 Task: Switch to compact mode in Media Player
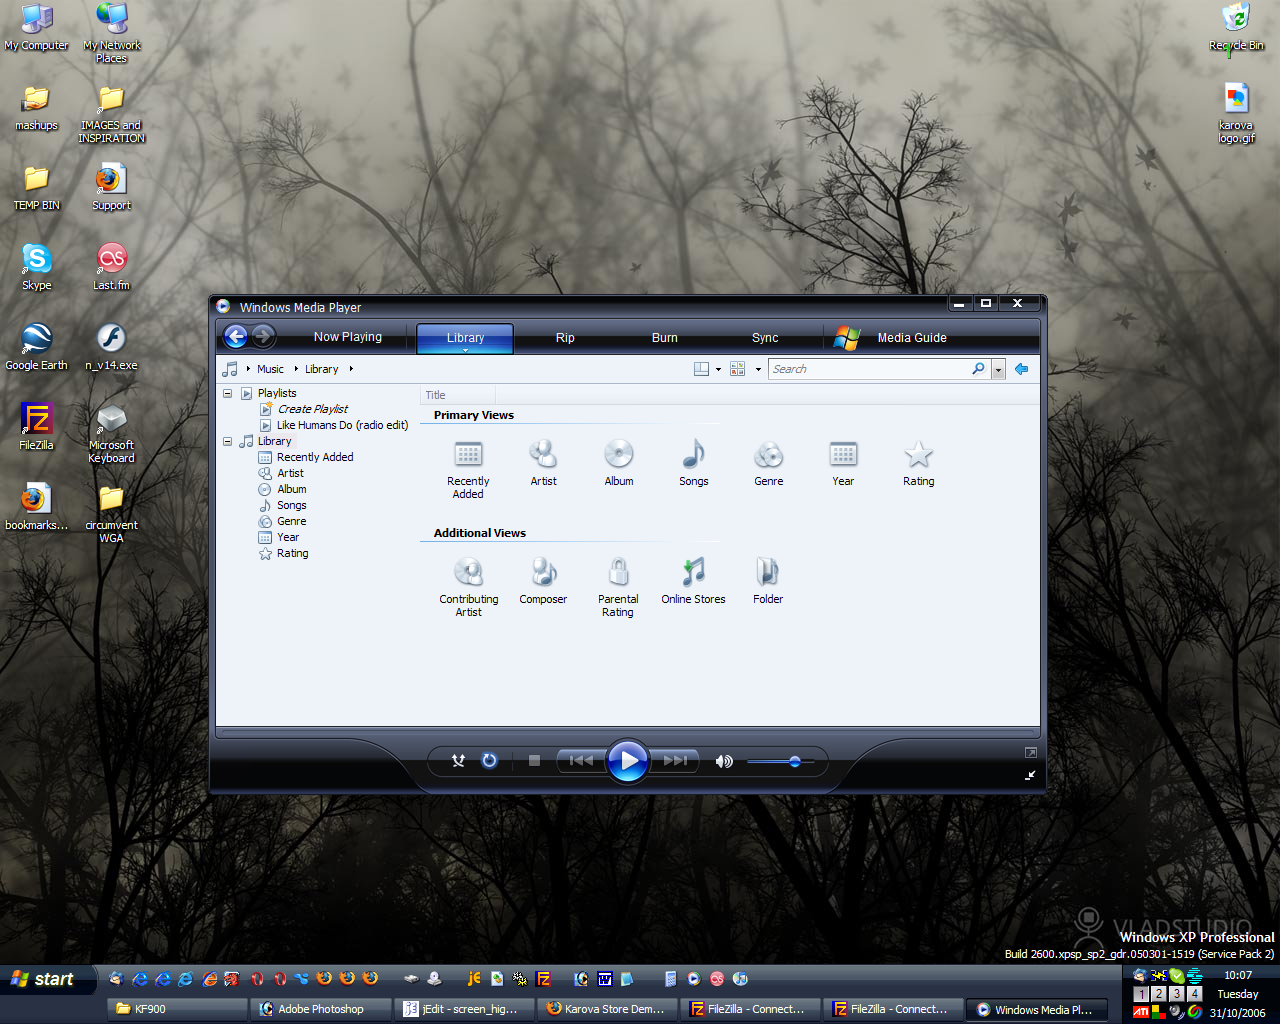(x=1030, y=775)
